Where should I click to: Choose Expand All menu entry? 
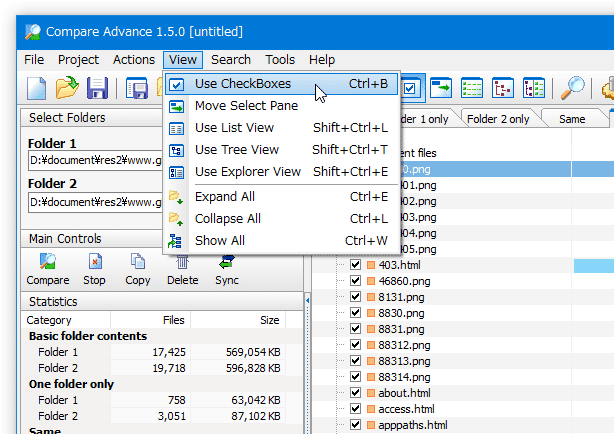[x=281, y=197]
